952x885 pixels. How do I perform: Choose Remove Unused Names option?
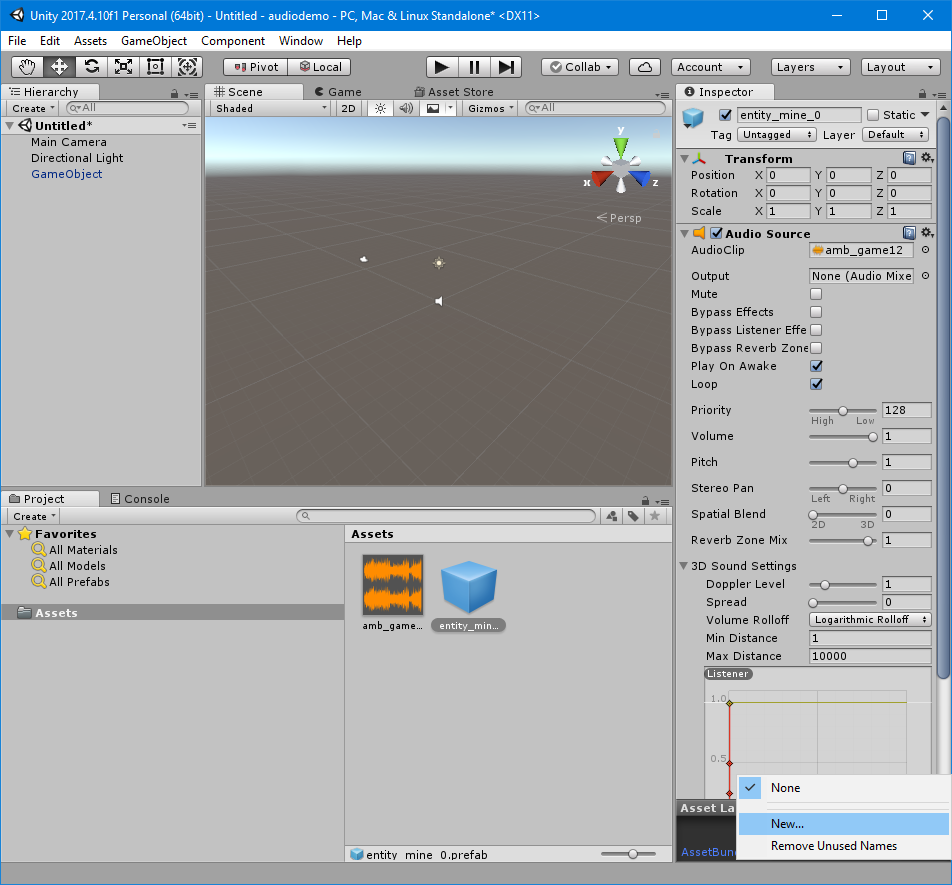[843, 846]
